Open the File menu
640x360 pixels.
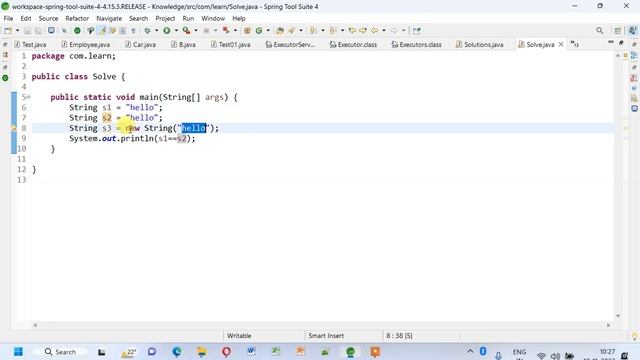click(x=8, y=18)
